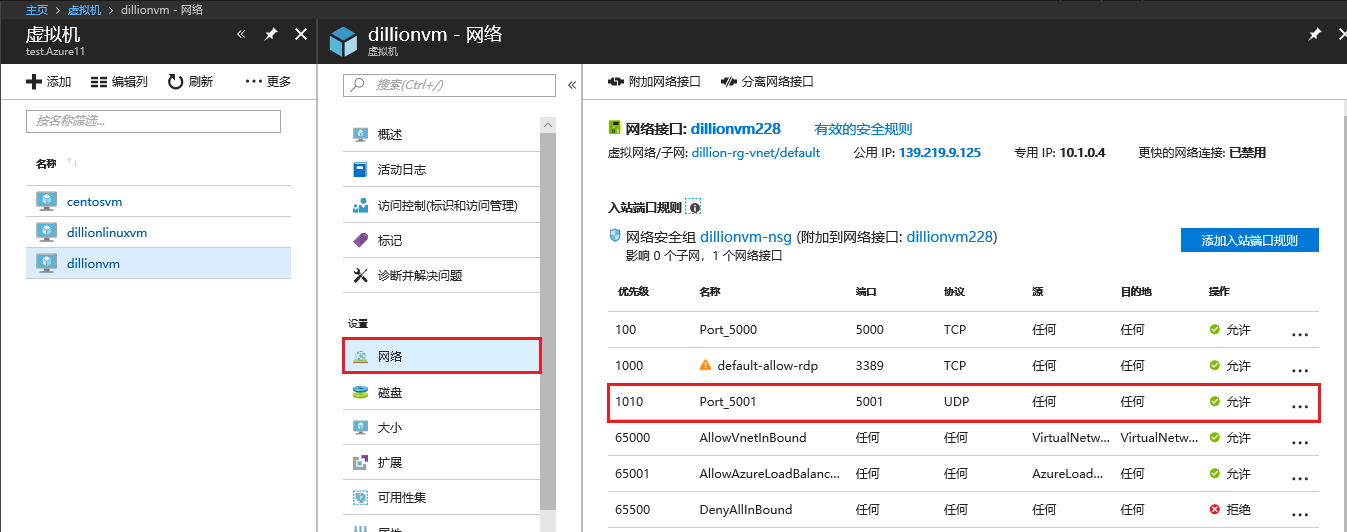
Task: Open 编辑列 column editor
Action: click(118, 82)
